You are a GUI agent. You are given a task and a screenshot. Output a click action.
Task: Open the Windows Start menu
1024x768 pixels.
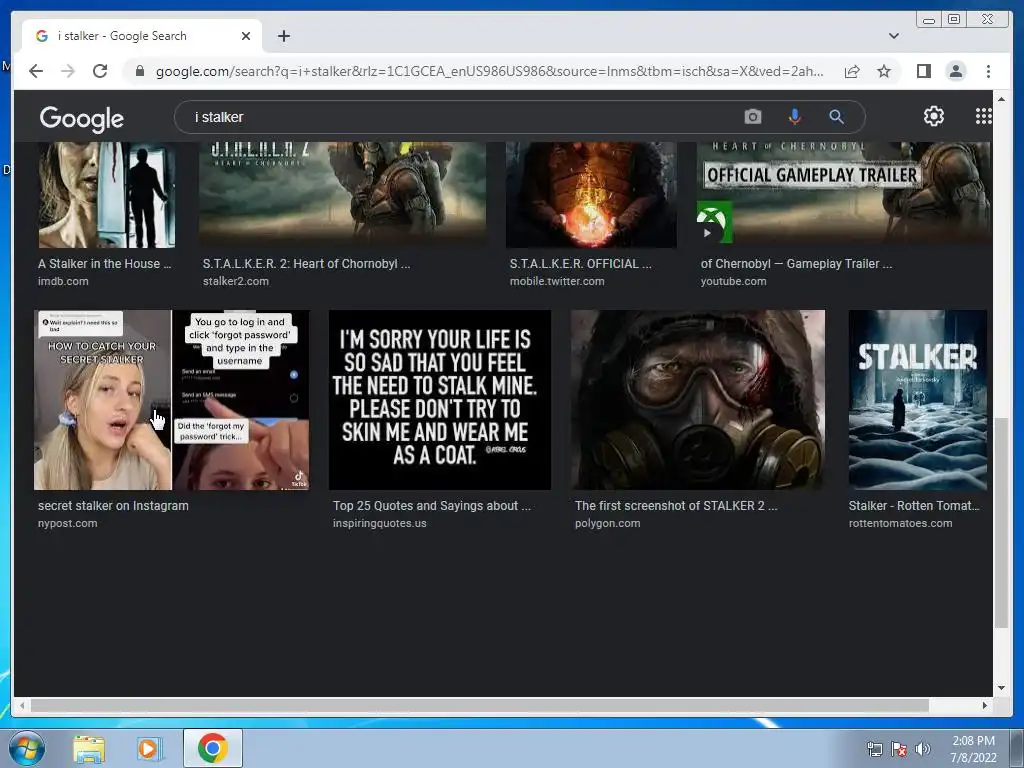pyautogui.click(x=26, y=748)
